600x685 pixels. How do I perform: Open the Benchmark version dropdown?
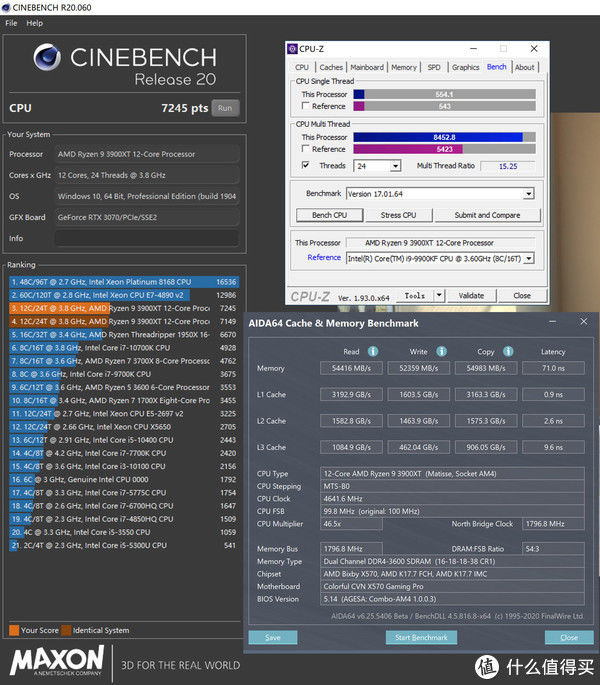529,194
